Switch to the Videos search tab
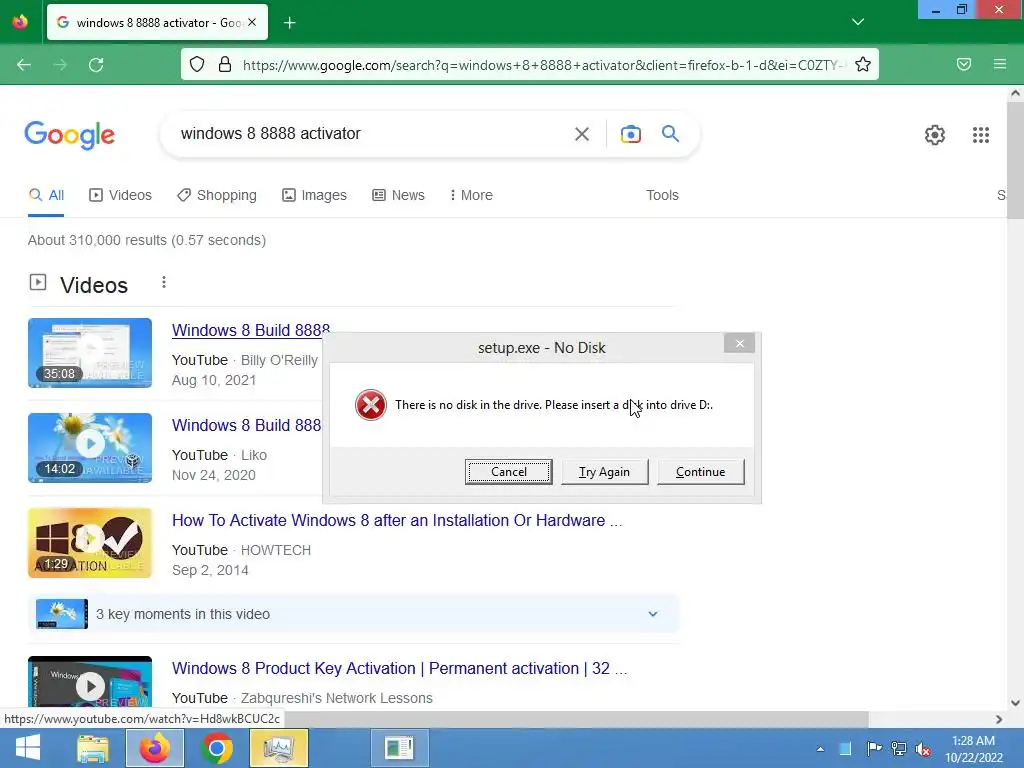Viewport: 1024px width, 768px height. point(120,195)
